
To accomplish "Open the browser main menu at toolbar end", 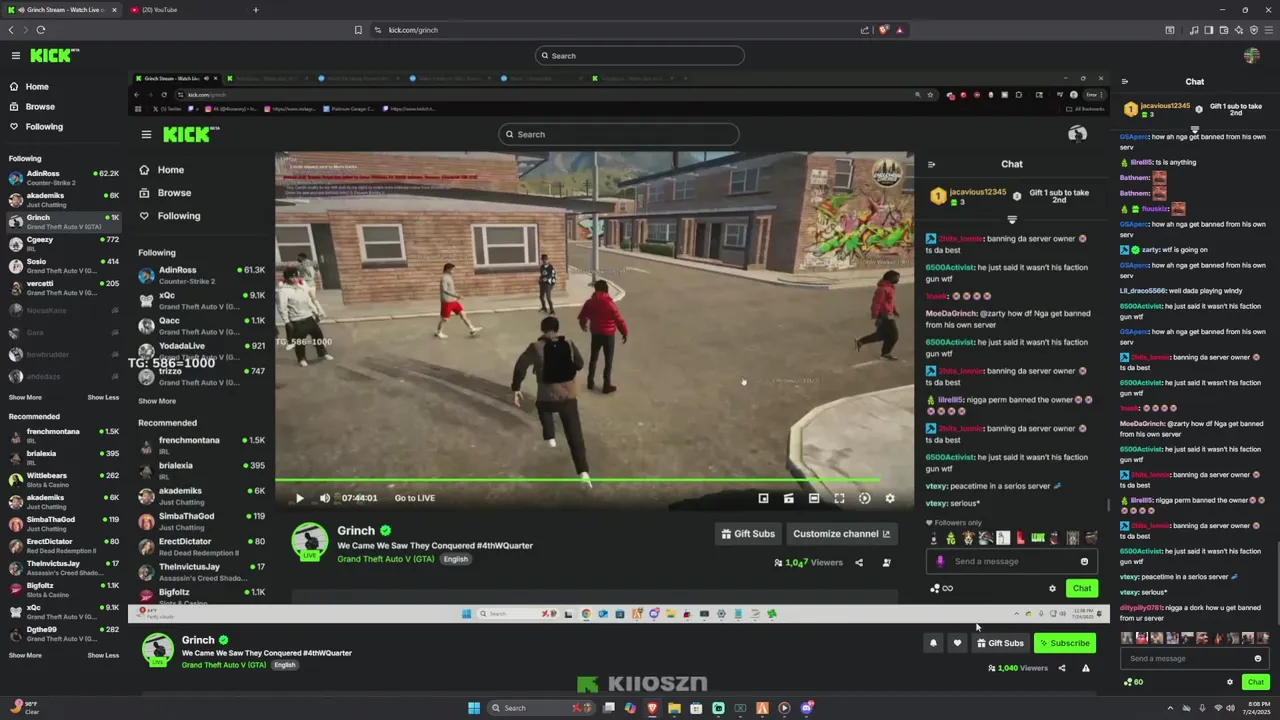I will click(1268, 30).
